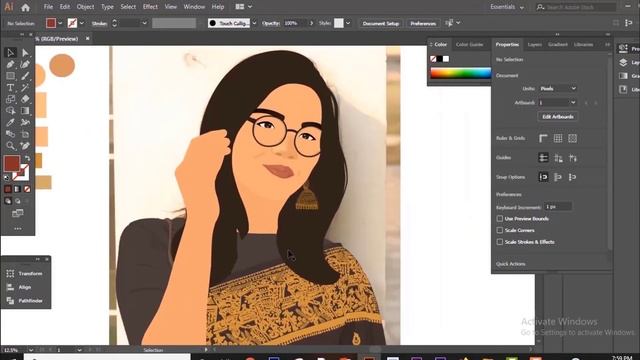
Task: Switch to the Color Guide tab
Action: tap(469, 44)
